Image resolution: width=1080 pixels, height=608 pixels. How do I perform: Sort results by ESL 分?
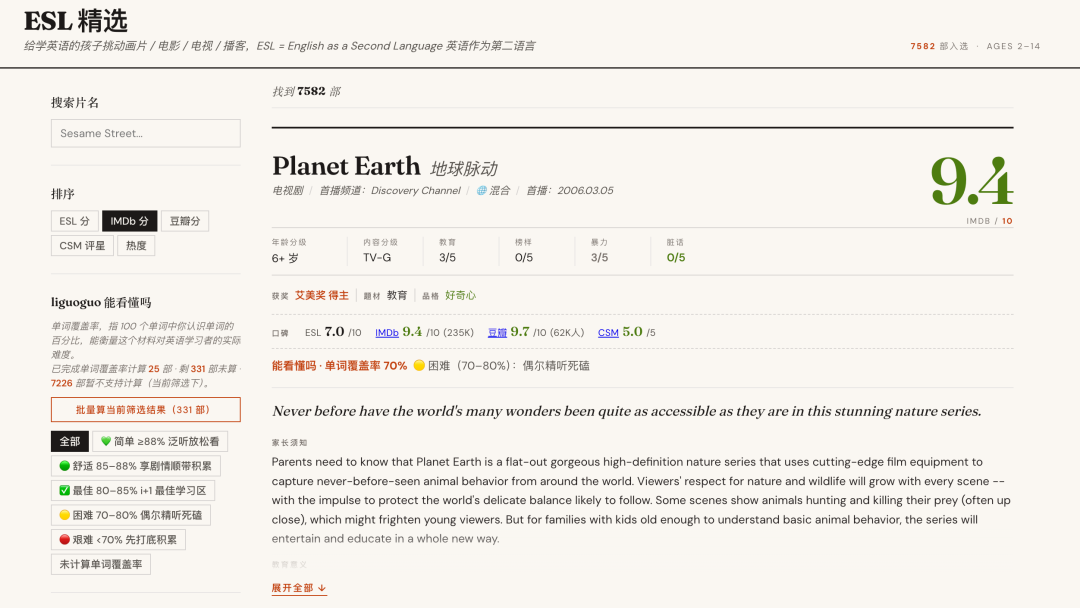pyautogui.click(x=74, y=221)
